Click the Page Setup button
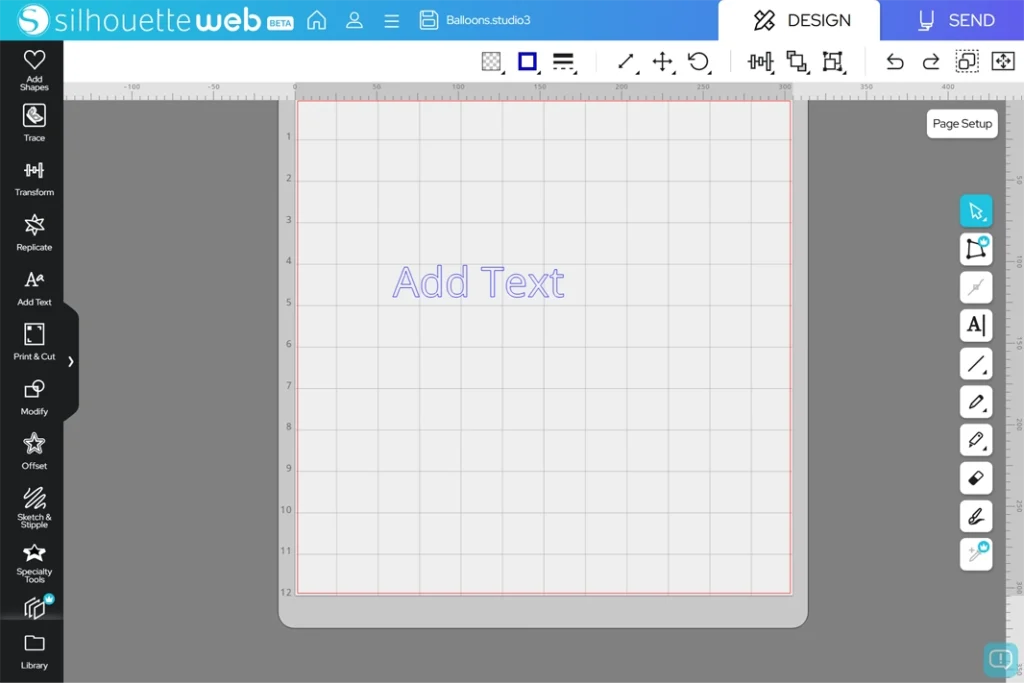The height and width of the screenshot is (683, 1024). (x=962, y=124)
